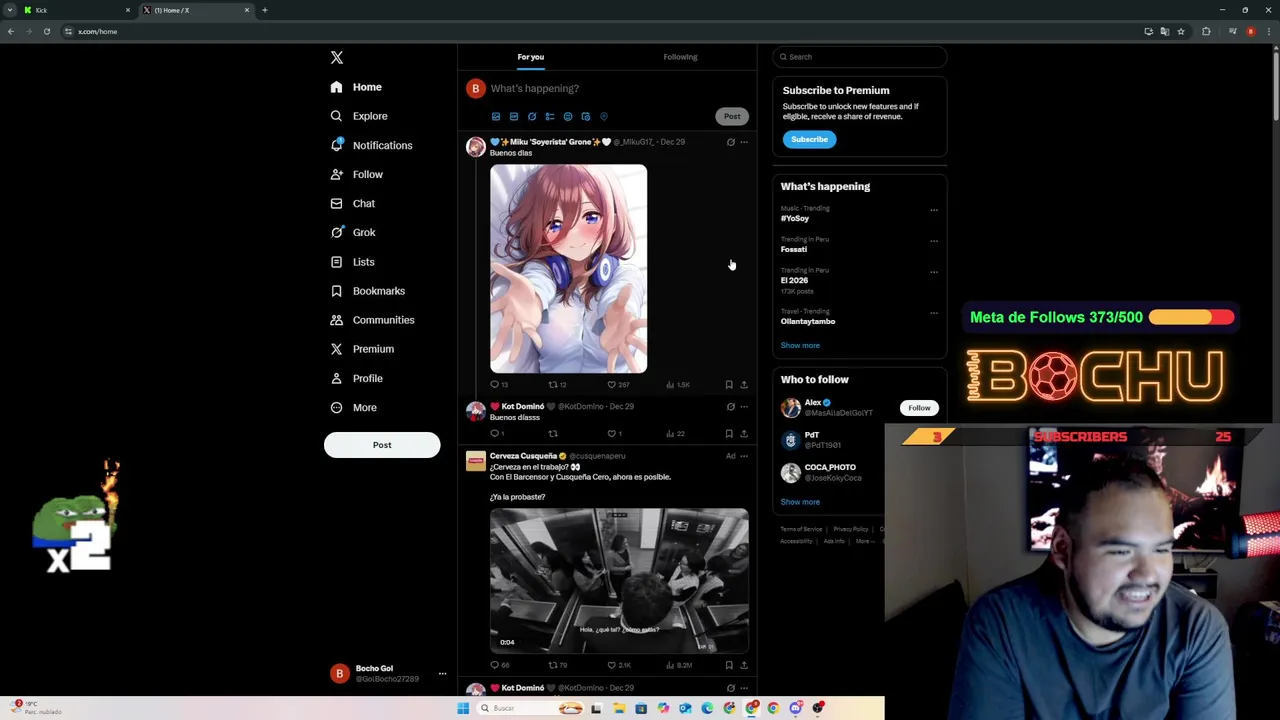Play the Cerveza Cusqueña elevator video
Viewport: 1280px width, 720px height.
619,580
